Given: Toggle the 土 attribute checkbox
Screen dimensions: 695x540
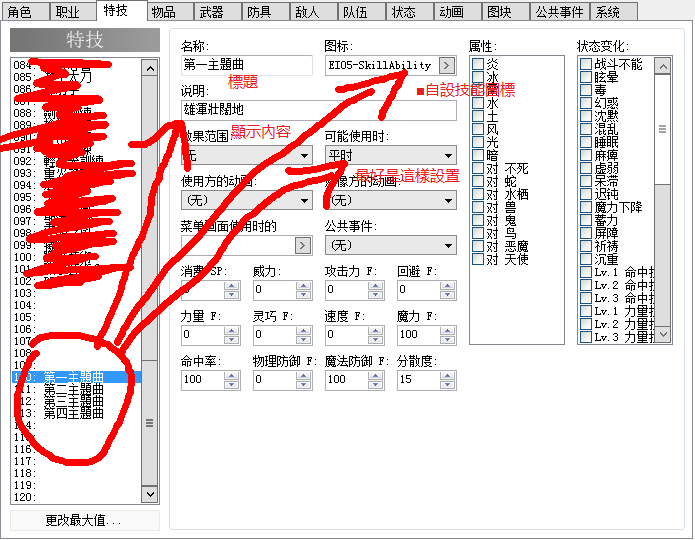Looking at the screenshot, I should point(478,116).
